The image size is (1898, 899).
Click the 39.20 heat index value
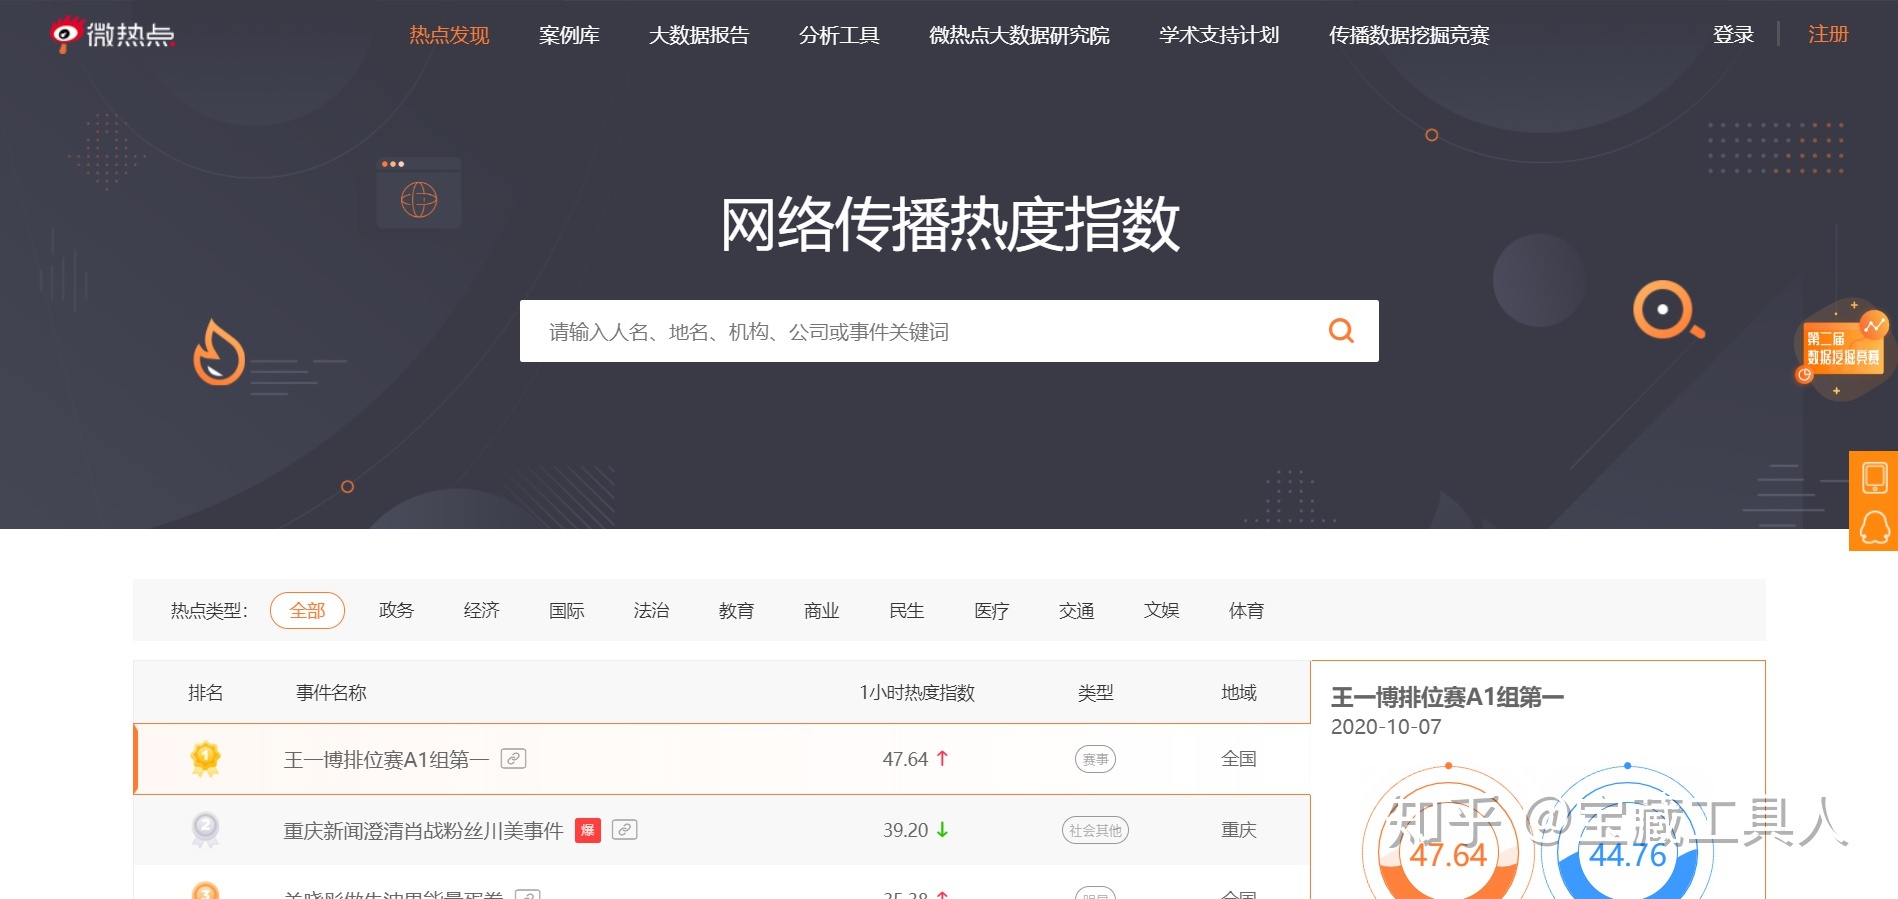[905, 830]
